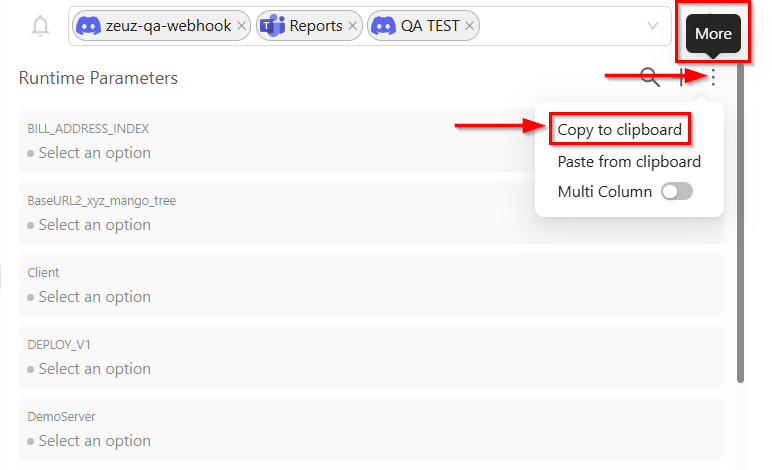The image size is (772, 470).
Task: Select Copy to clipboard menu item
Action: [619, 129]
